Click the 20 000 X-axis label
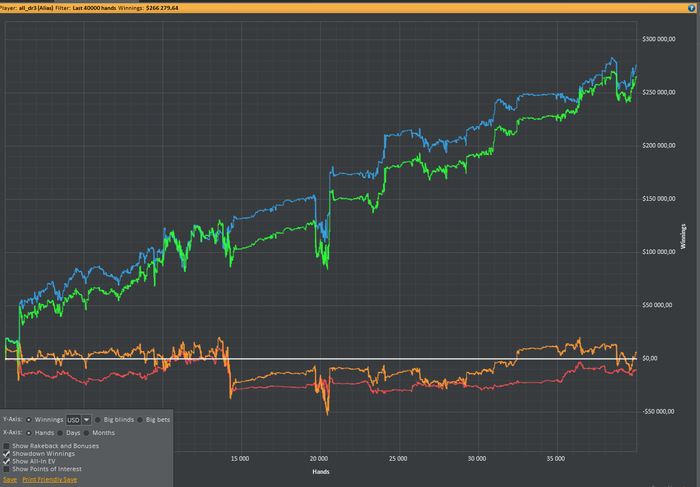The width and height of the screenshot is (700, 487). point(319,459)
